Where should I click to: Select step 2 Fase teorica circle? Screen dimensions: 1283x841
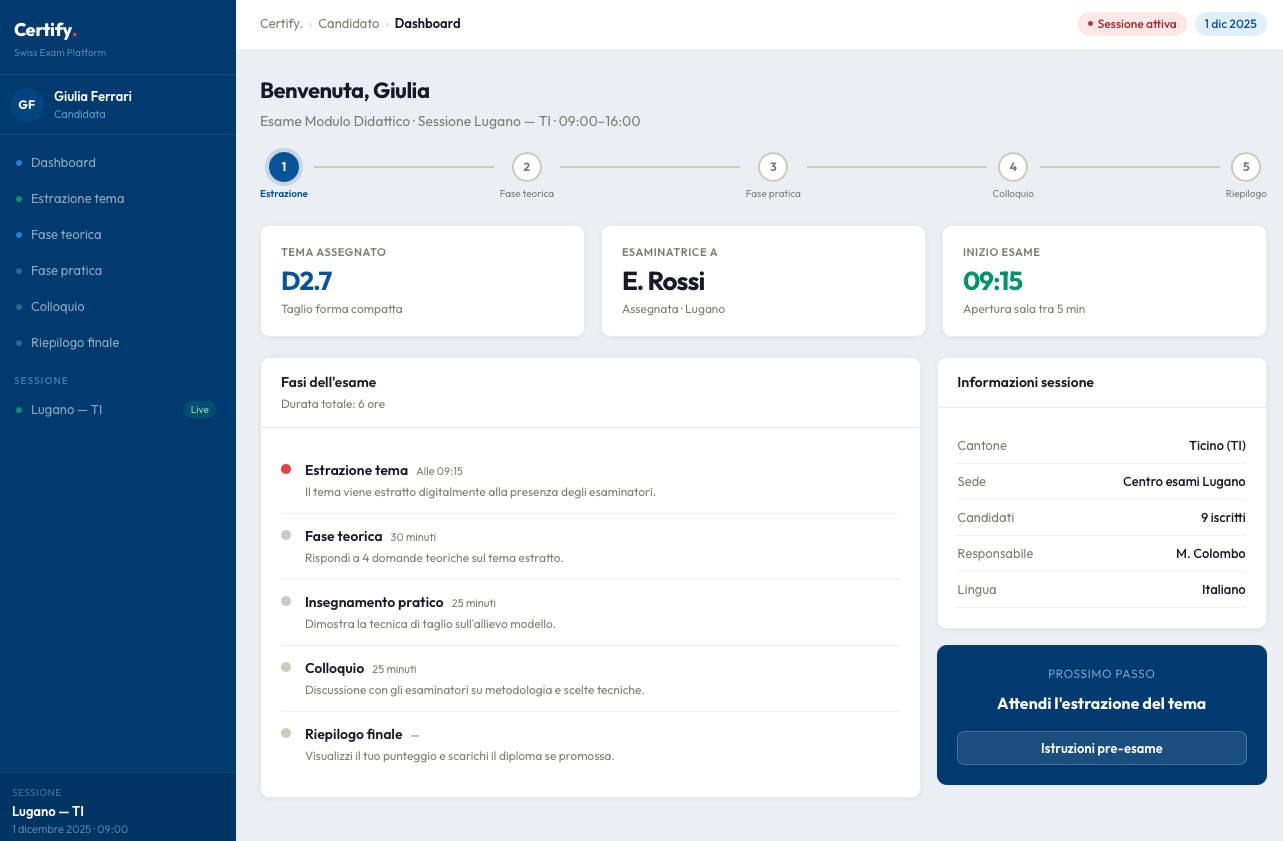coord(527,166)
